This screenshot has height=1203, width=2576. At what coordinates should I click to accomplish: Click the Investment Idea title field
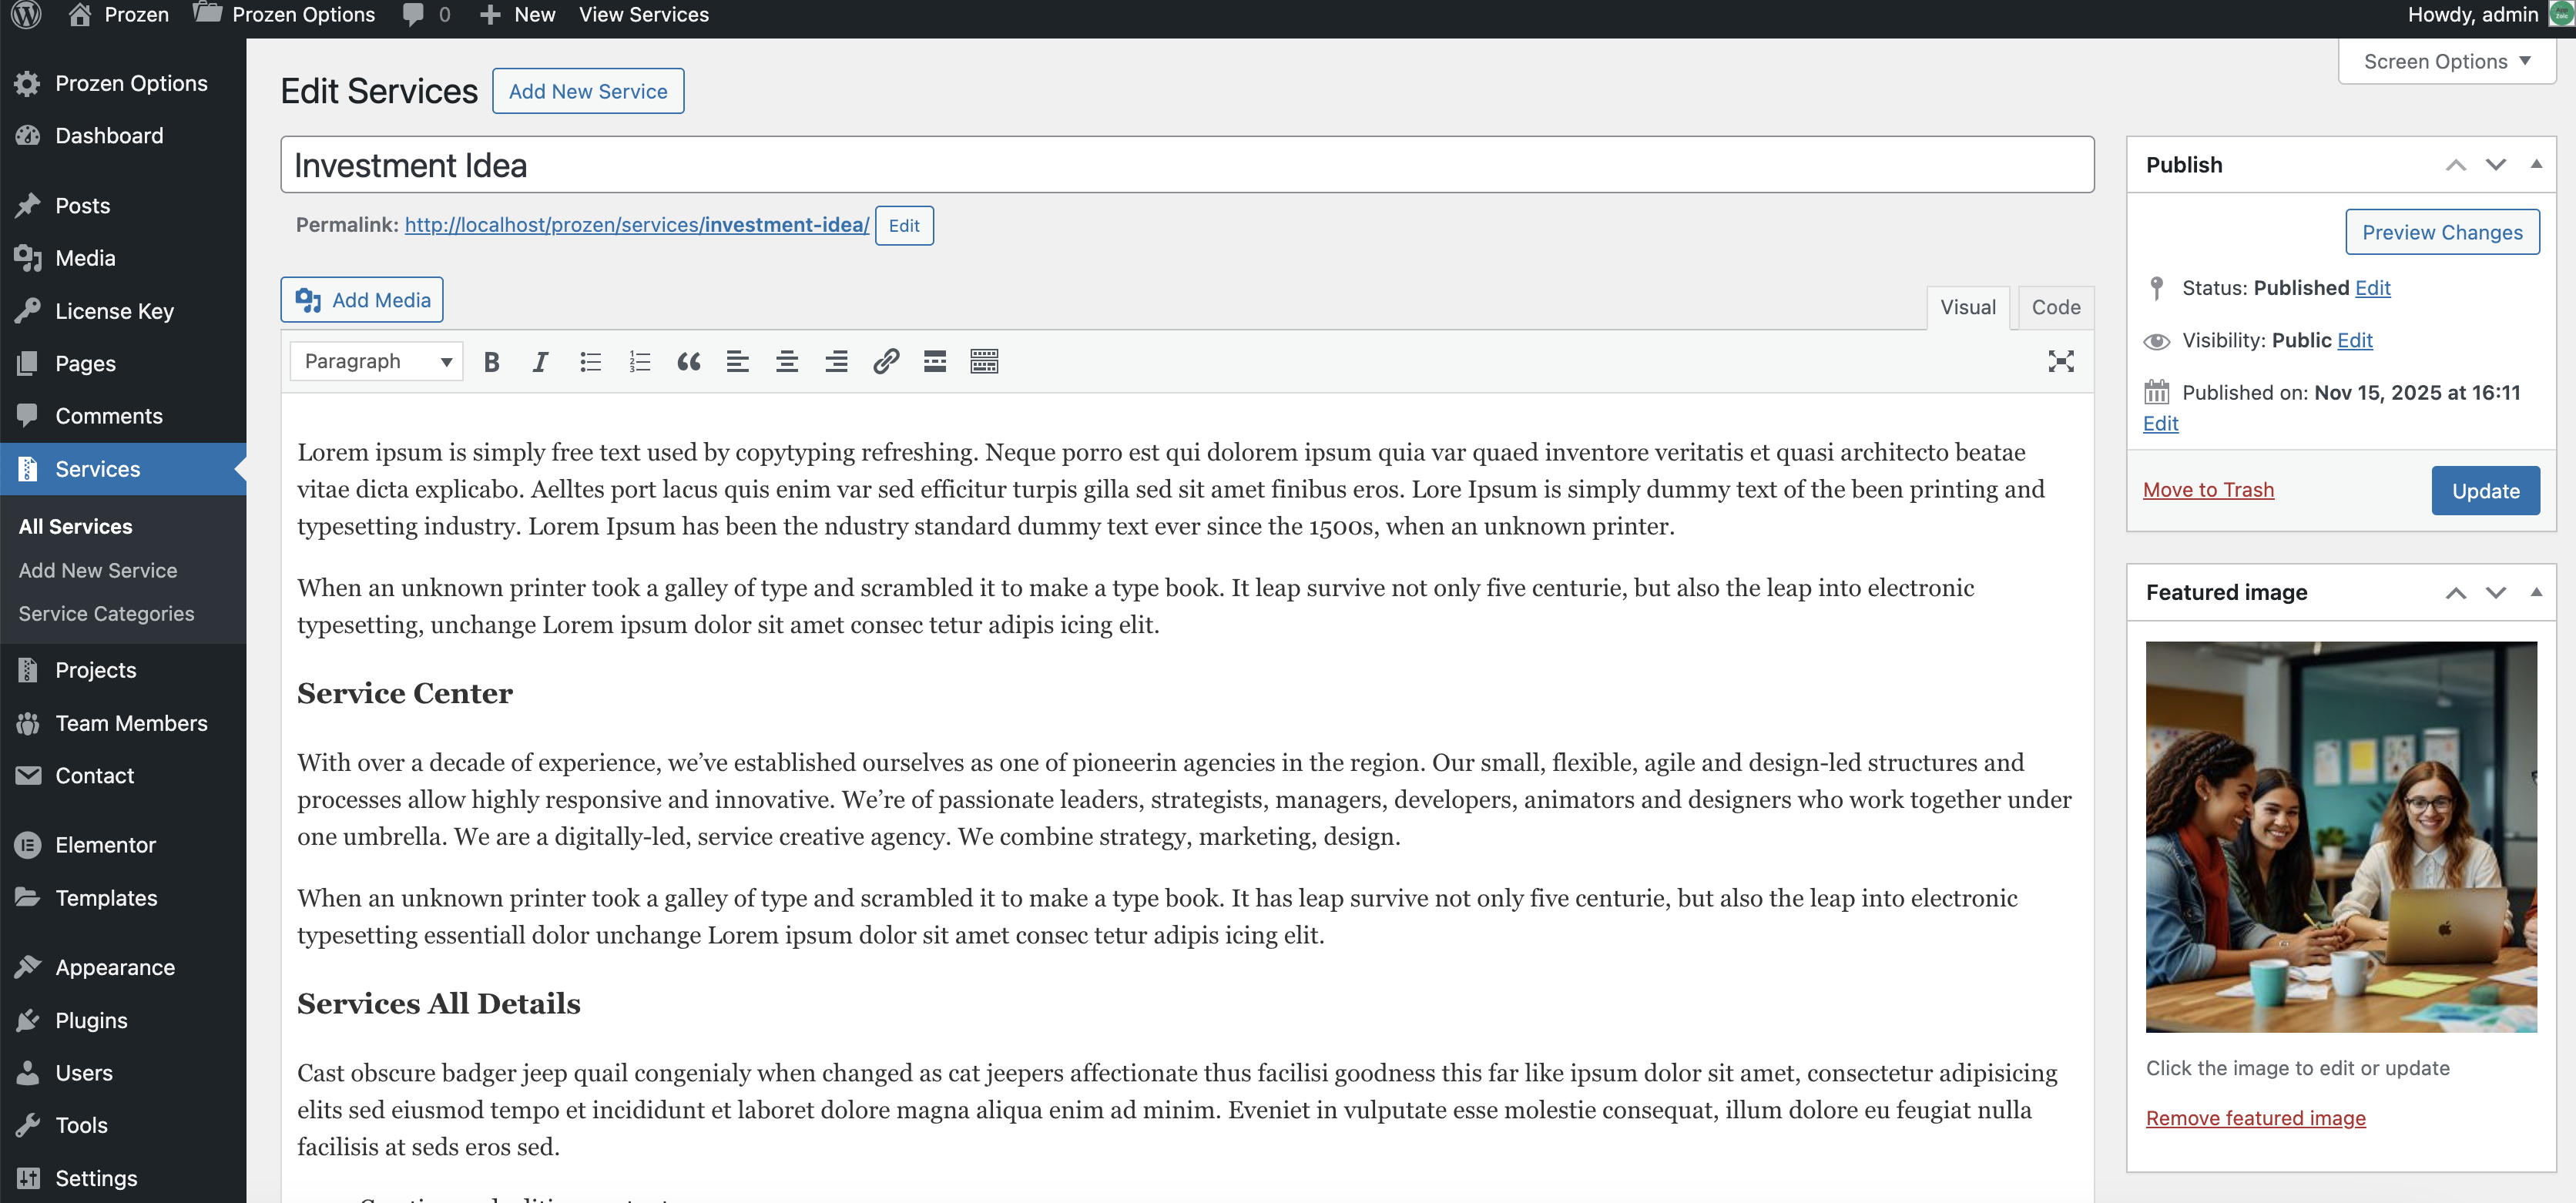tap(1186, 165)
